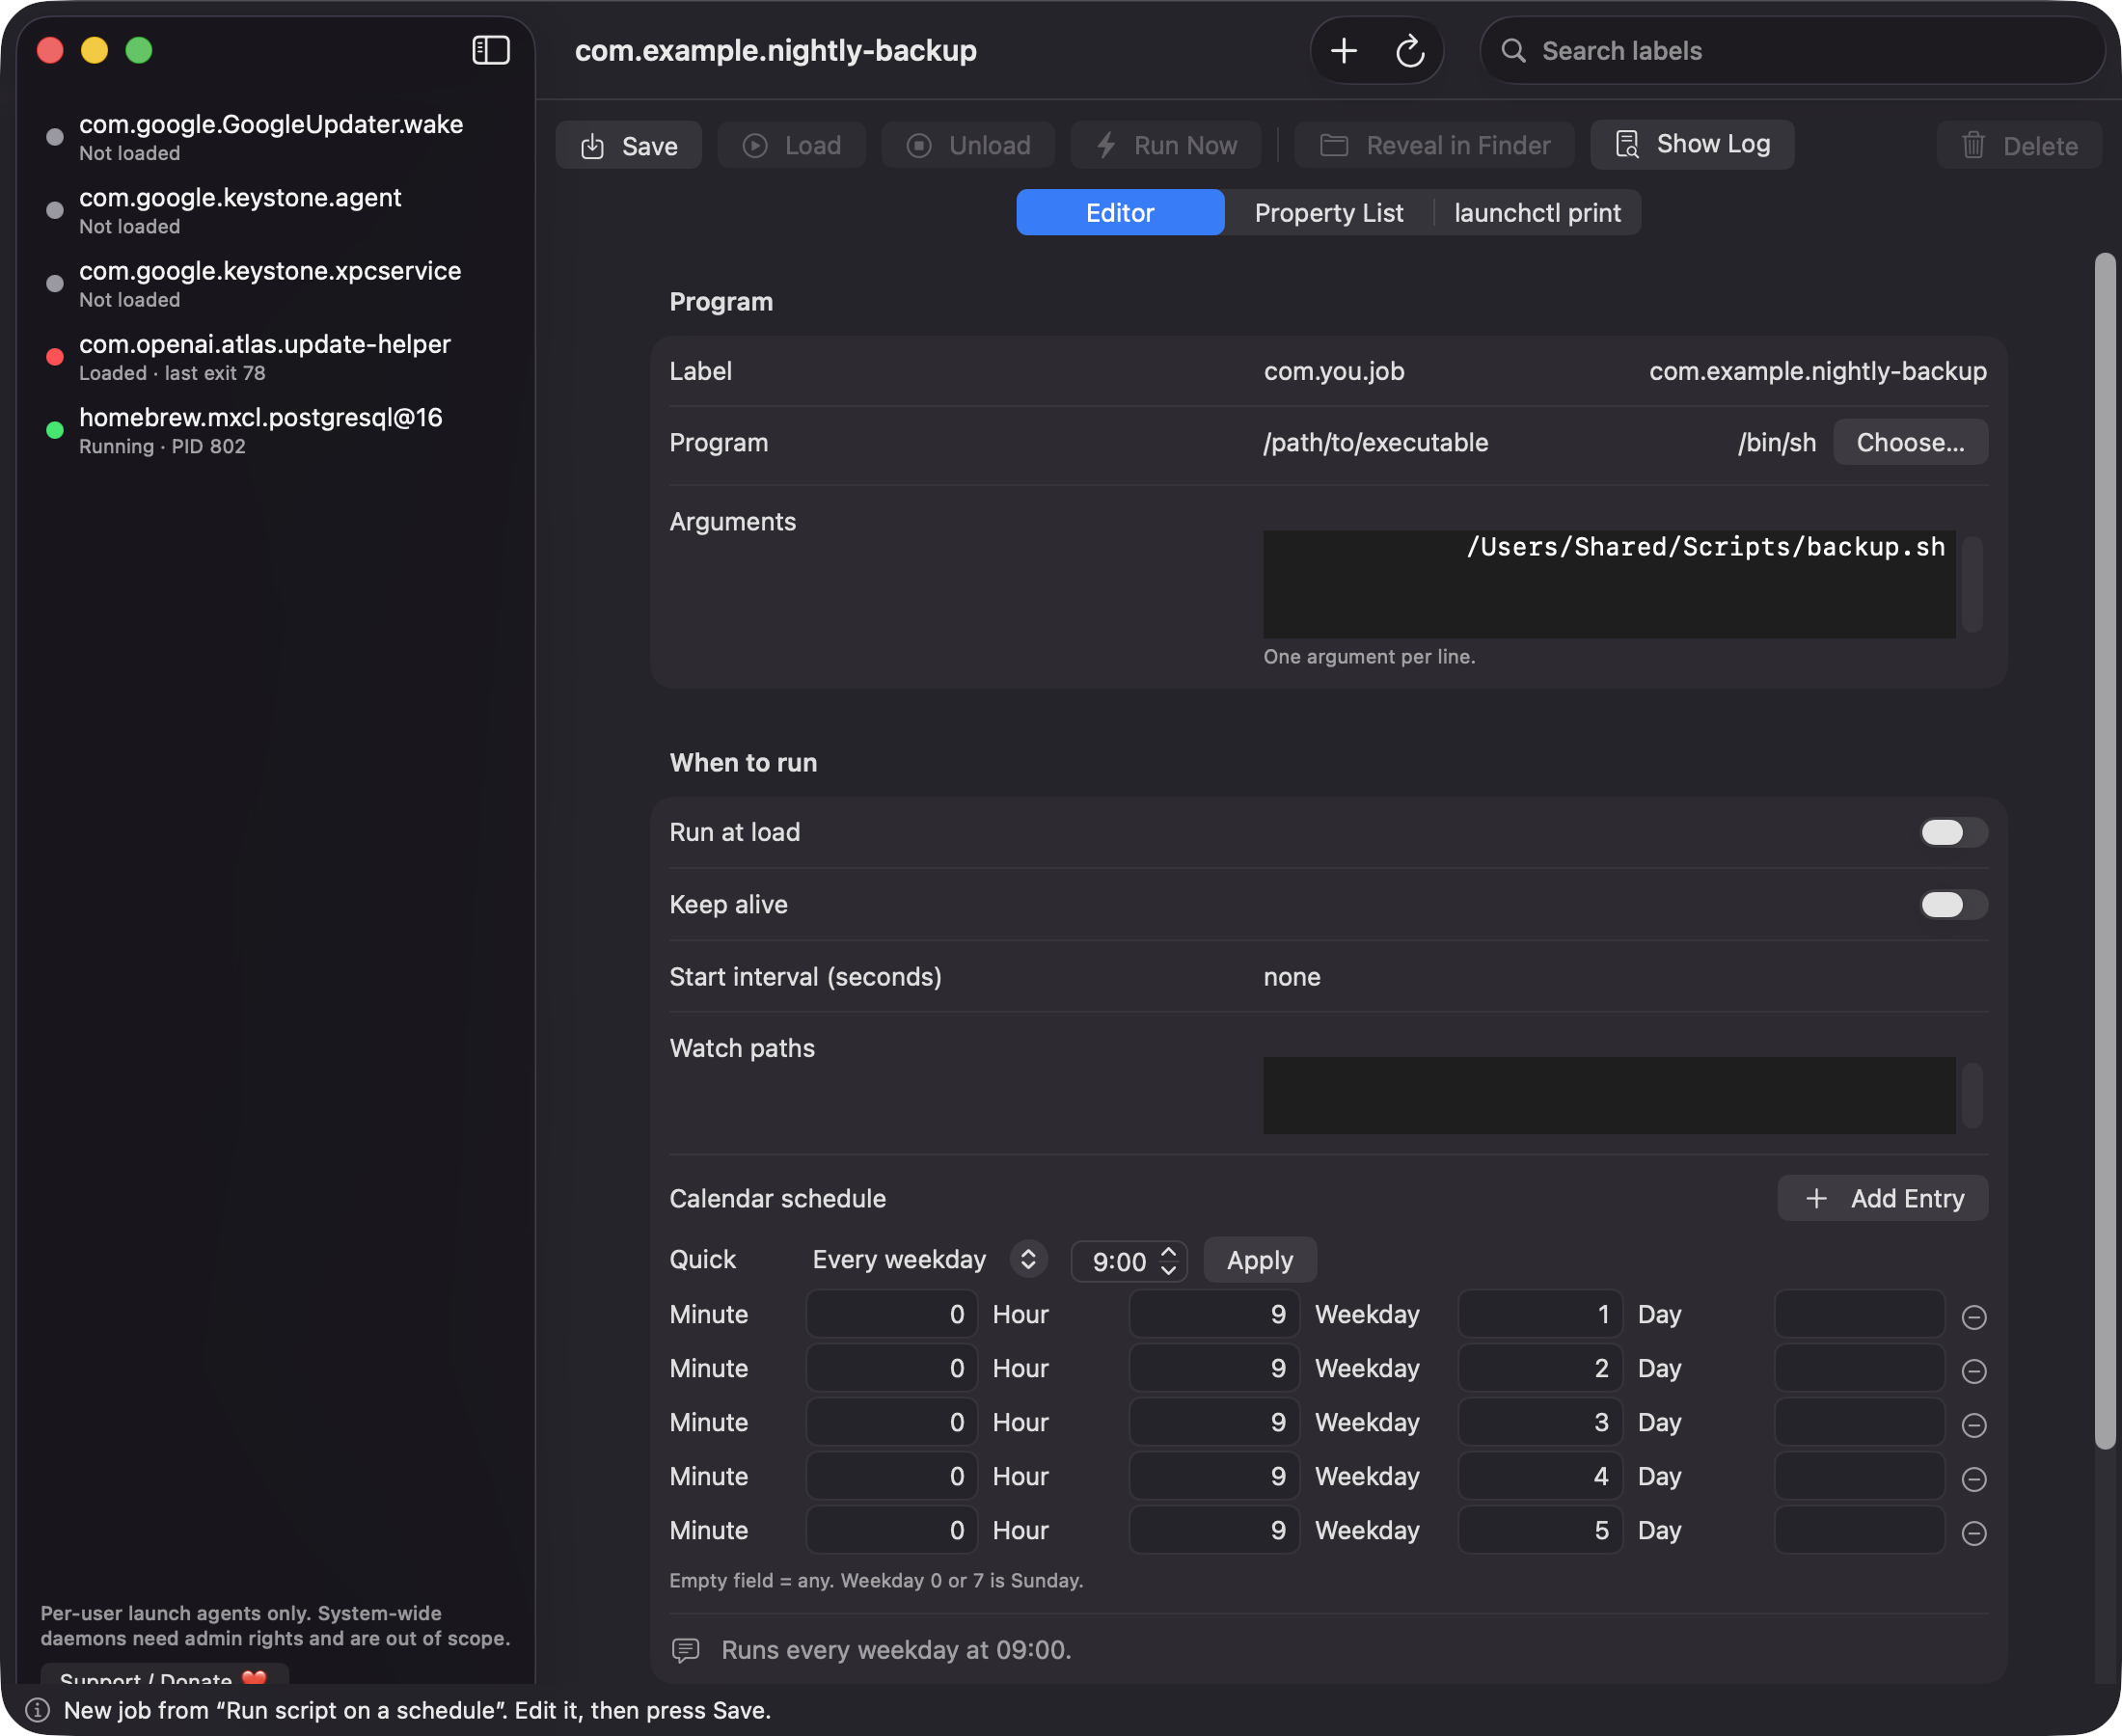Image resolution: width=2122 pixels, height=1736 pixels.
Task: Click the Choose... program button
Action: point(1910,442)
